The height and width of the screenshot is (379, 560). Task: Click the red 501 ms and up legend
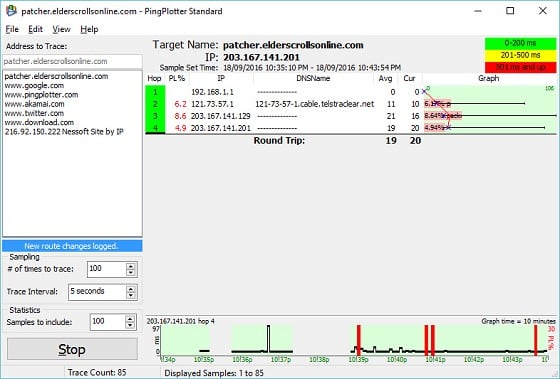pyautogui.click(x=520, y=67)
